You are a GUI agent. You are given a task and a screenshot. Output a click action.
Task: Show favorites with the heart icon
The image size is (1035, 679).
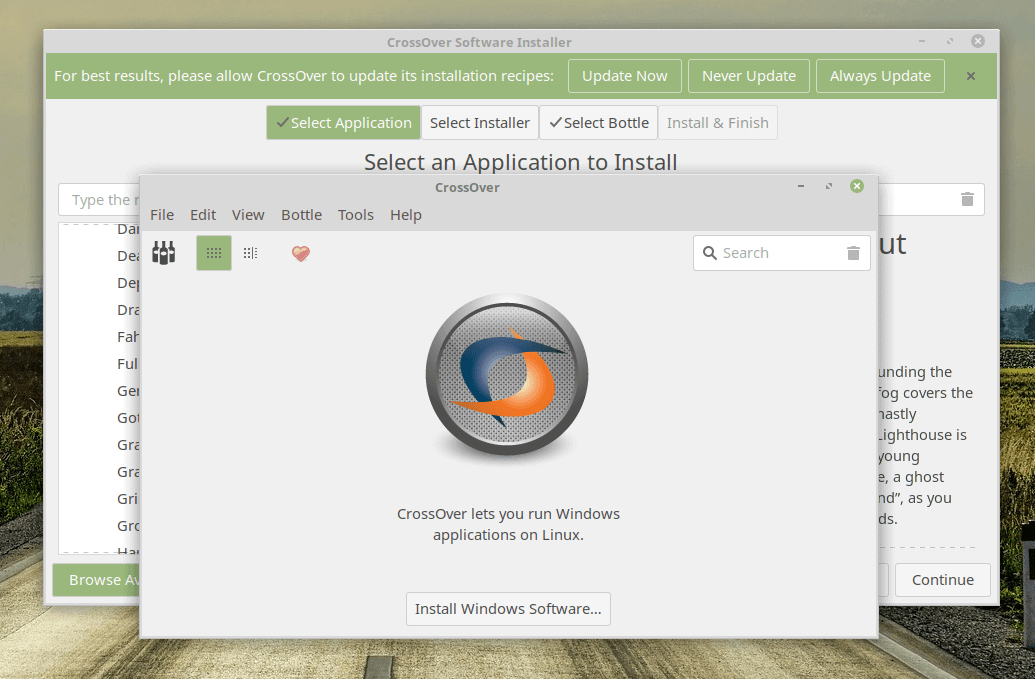pyautogui.click(x=301, y=253)
